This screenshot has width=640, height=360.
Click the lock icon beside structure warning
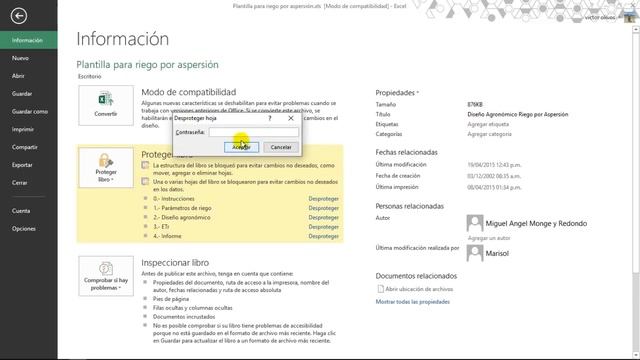point(145,165)
